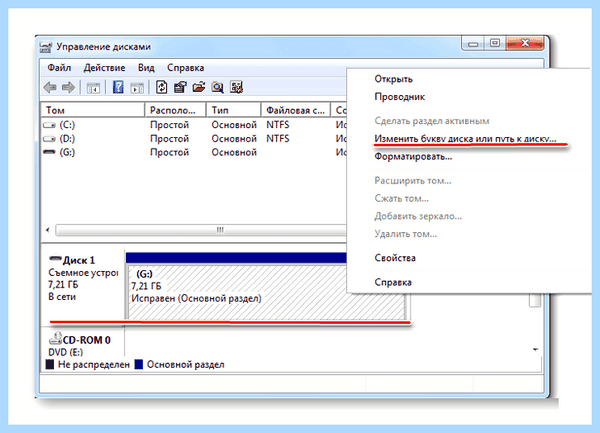
Task: Click the disk pane scroll-down arrow
Action: (535, 350)
